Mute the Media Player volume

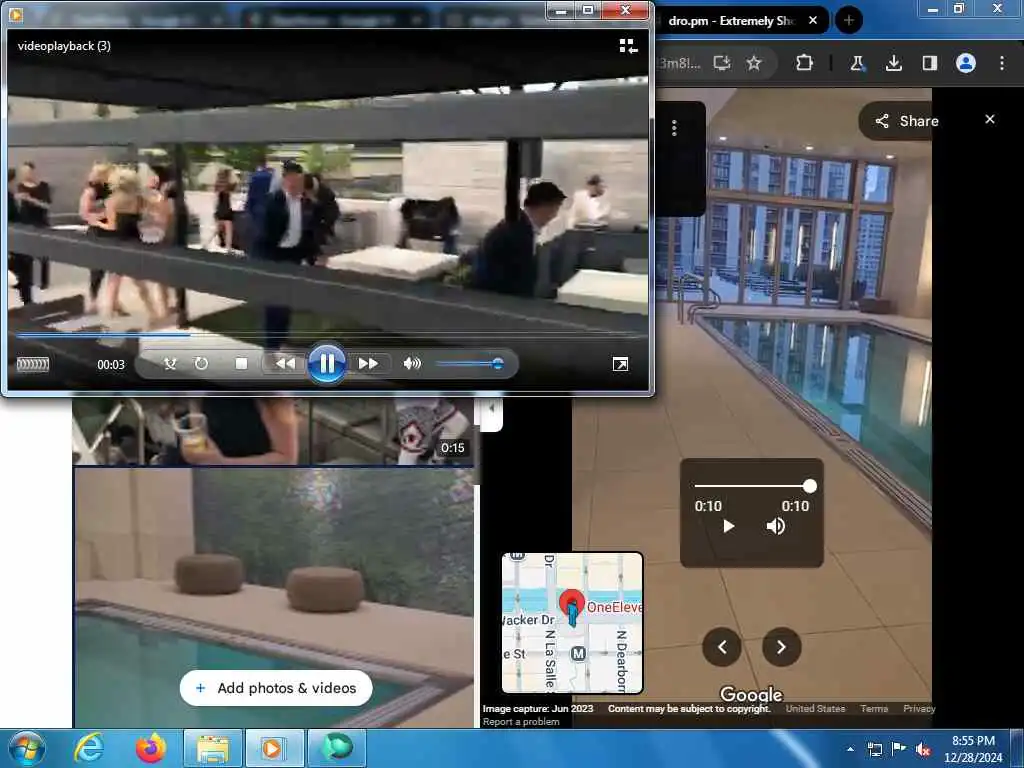(x=412, y=363)
